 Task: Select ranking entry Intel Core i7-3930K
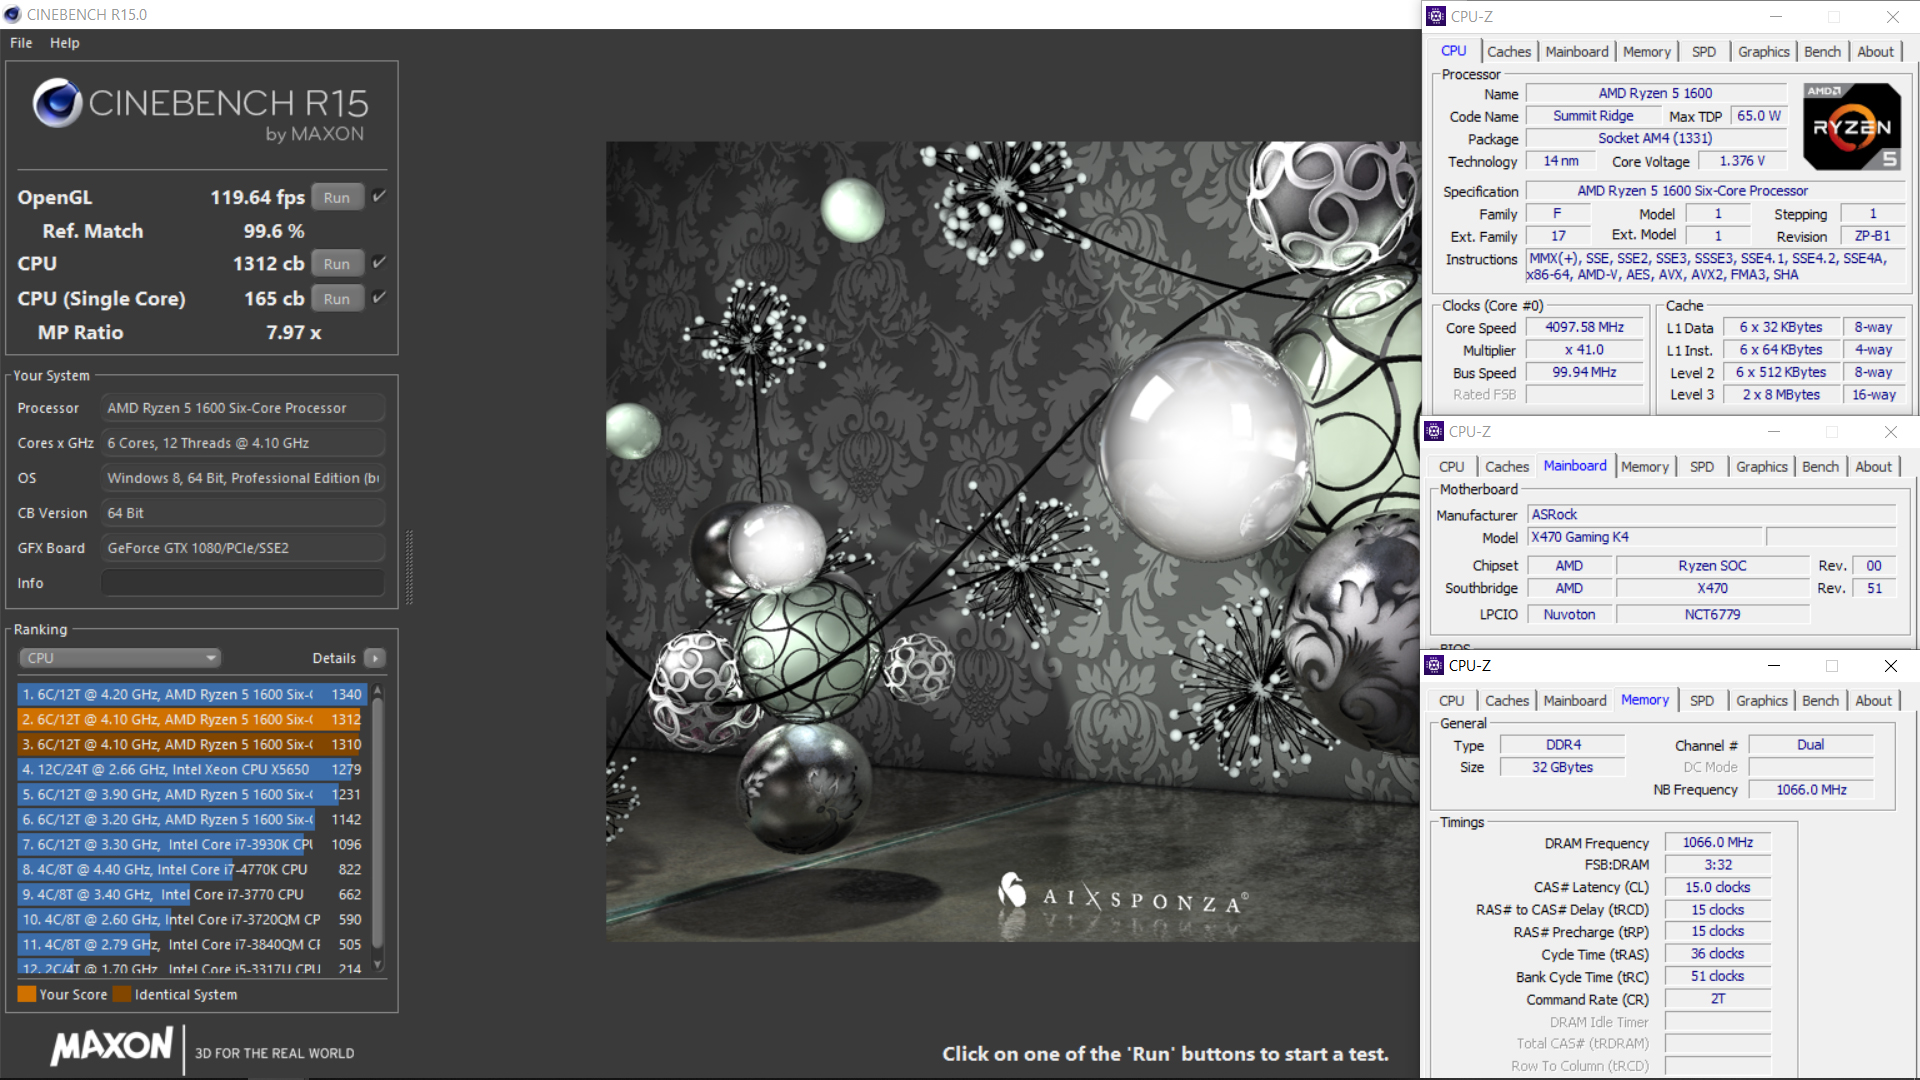pos(190,844)
